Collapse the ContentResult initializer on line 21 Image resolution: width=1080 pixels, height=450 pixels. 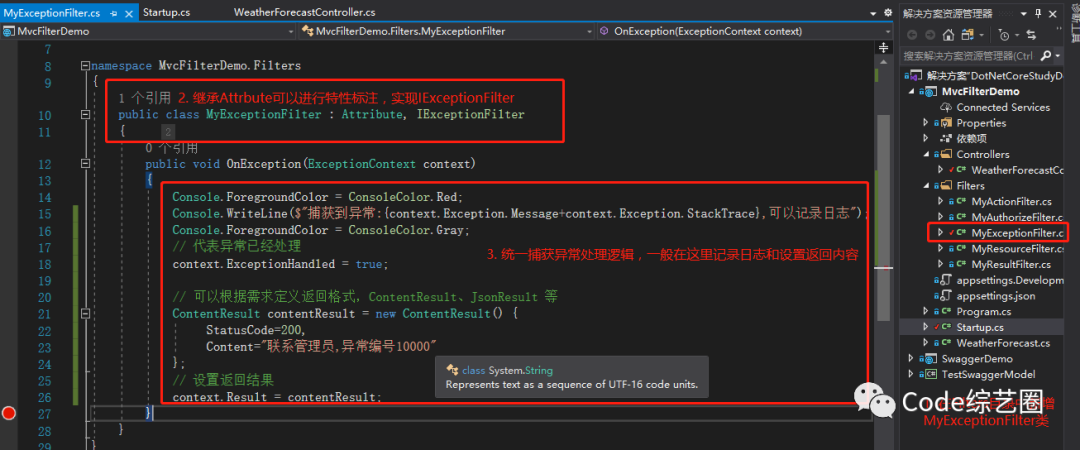85,314
